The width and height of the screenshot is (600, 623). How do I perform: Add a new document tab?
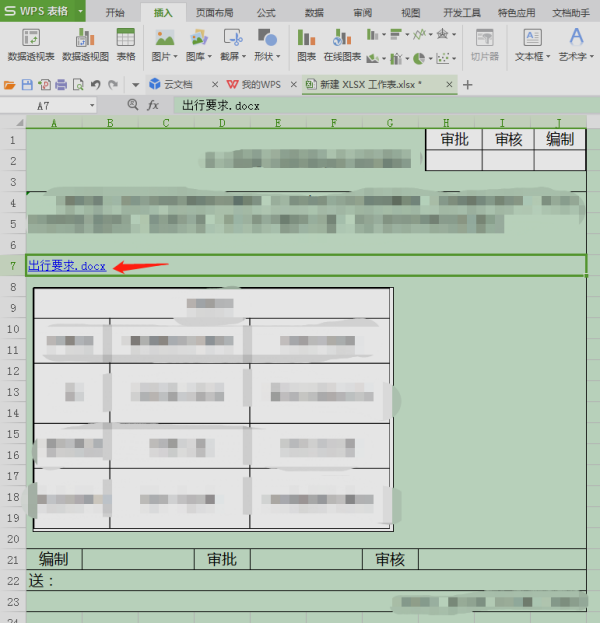pyautogui.click(x=468, y=85)
